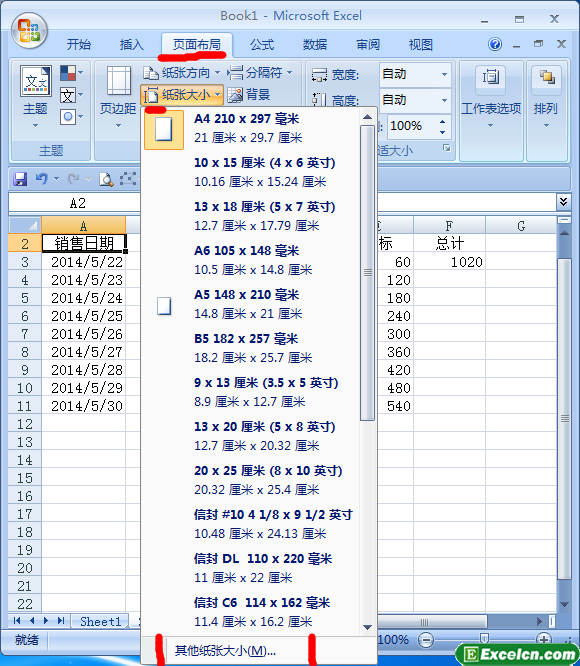Select cell containing 2014/5/25
This screenshot has height=666, width=580.
click(x=84, y=316)
